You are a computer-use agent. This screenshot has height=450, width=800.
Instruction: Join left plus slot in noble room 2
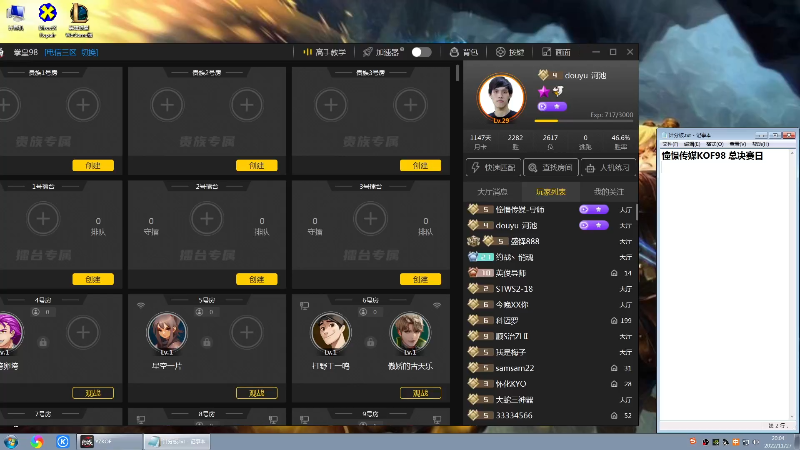tap(167, 105)
